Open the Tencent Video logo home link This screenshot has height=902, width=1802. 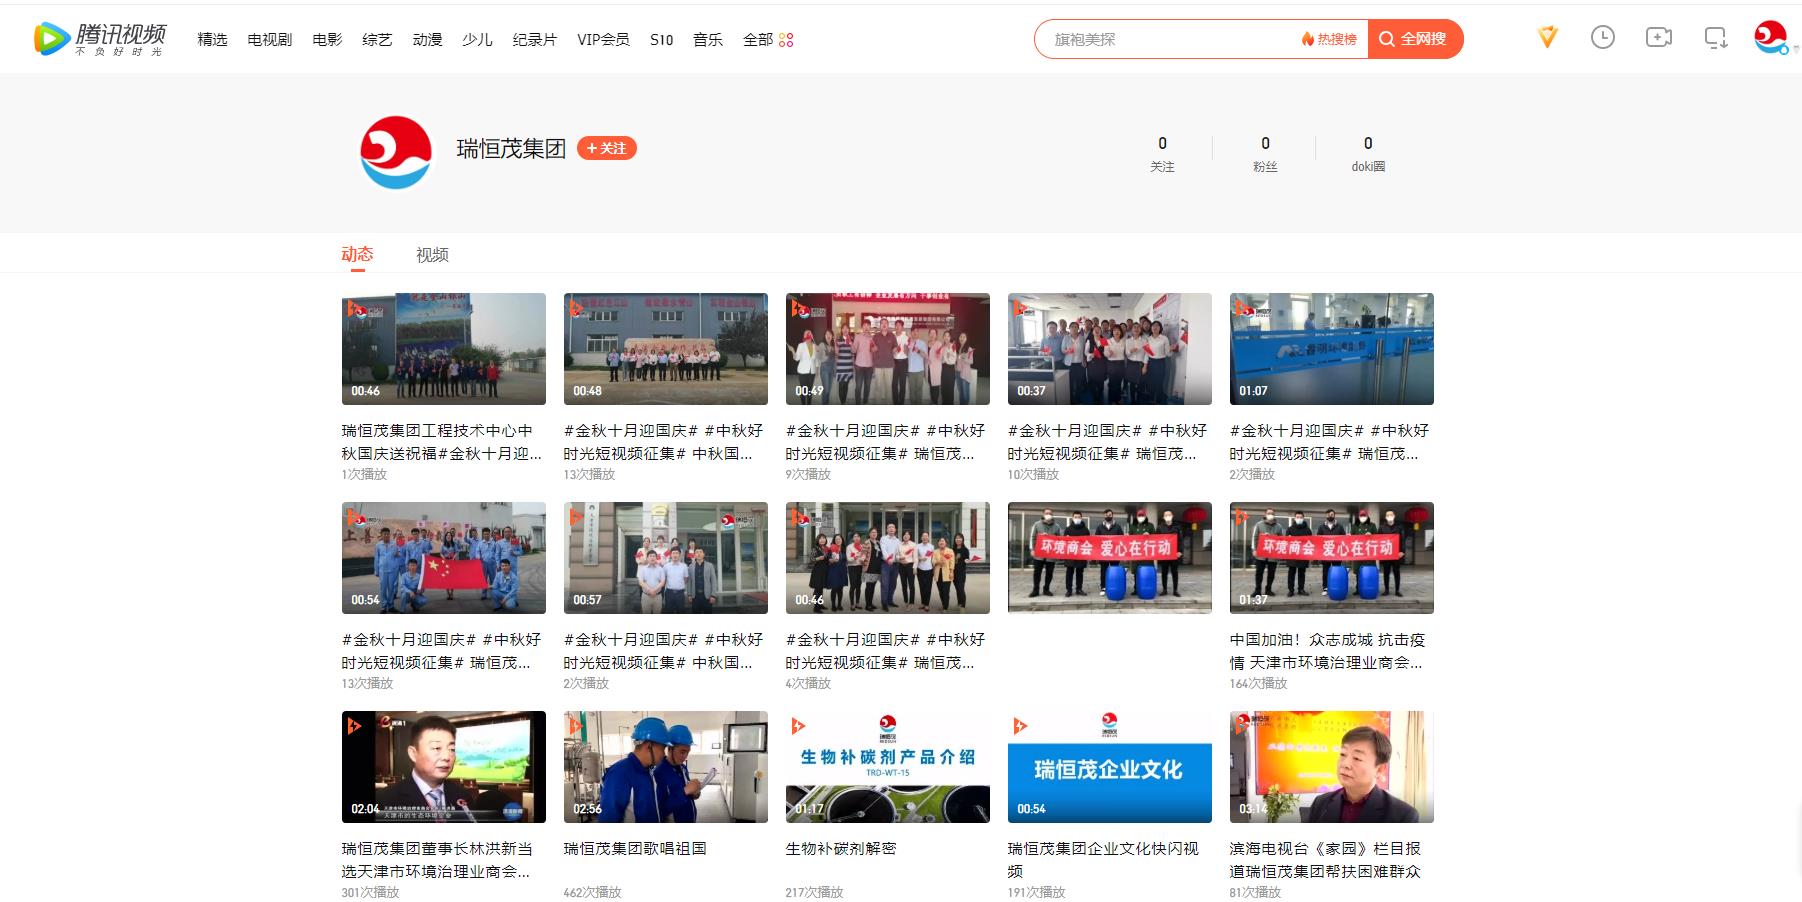(x=100, y=39)
